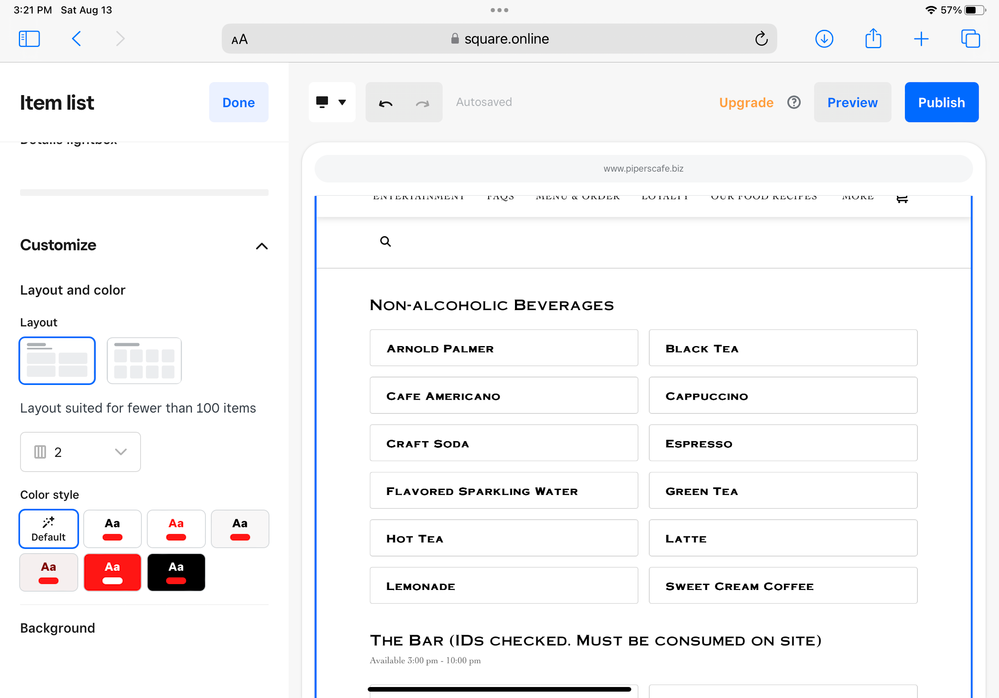Click the search magnifier on site preview

[x=386, y=242]
